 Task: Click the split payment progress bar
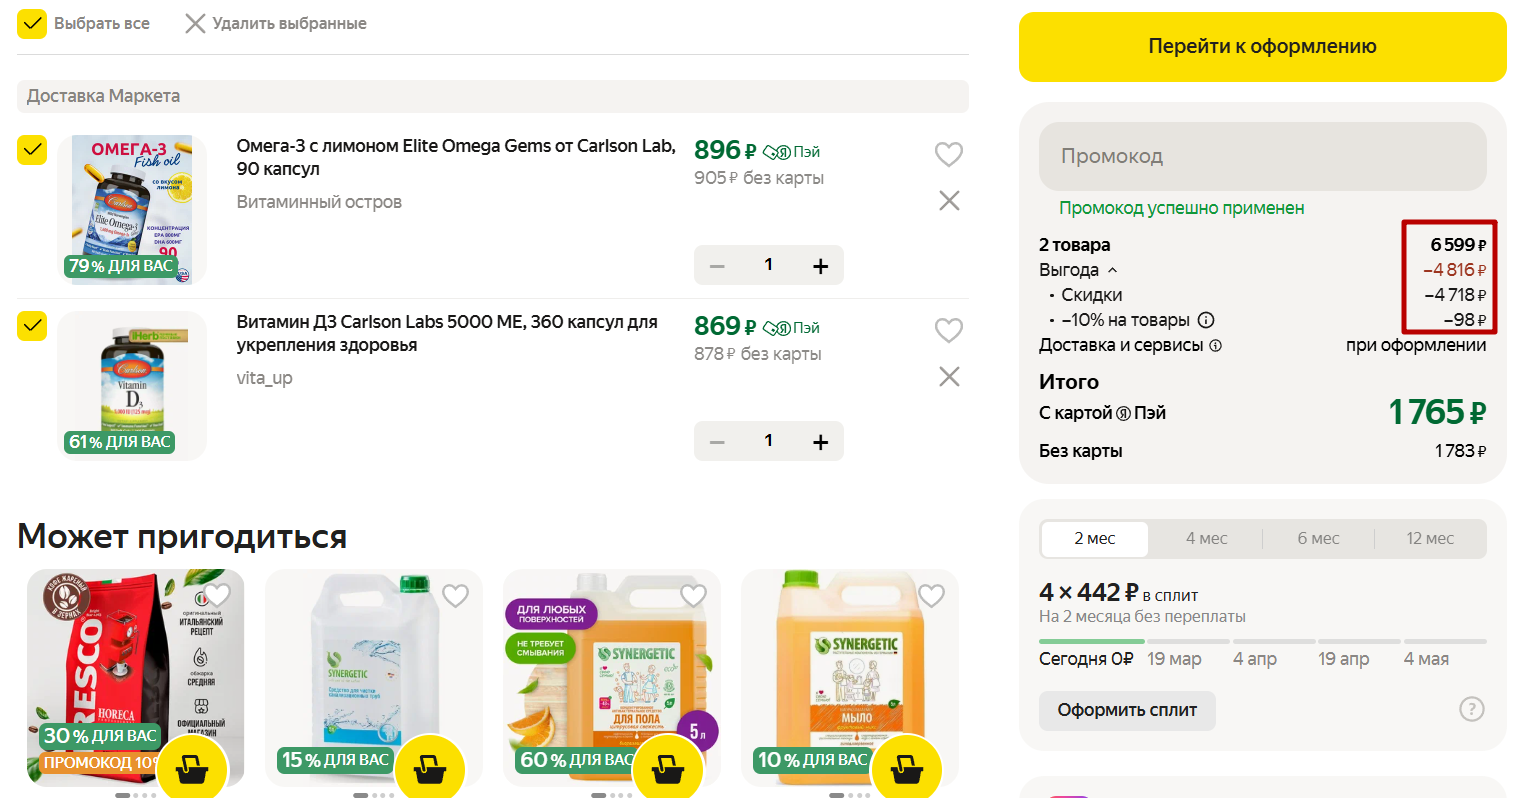tap(1262, 641)
